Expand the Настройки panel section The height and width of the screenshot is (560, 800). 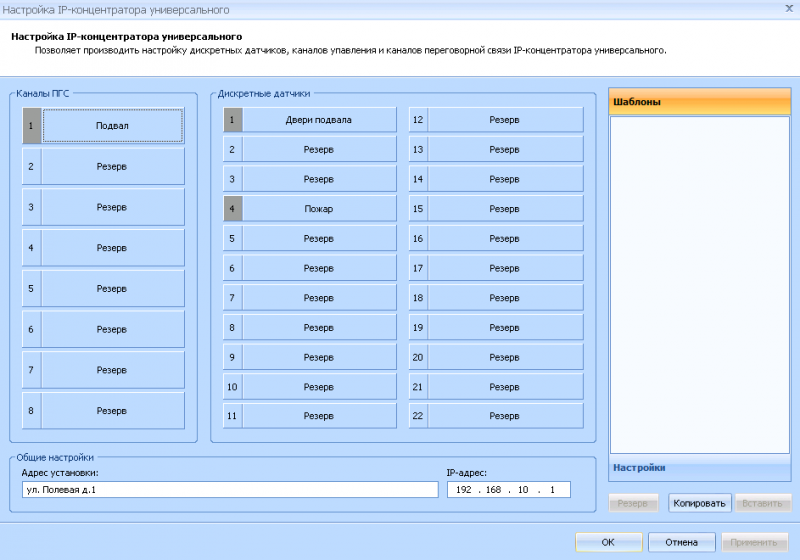click(699, 468)
